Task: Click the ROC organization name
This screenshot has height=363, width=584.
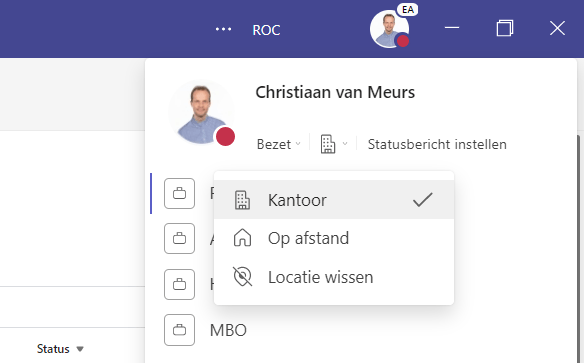Action: [266, 30]
